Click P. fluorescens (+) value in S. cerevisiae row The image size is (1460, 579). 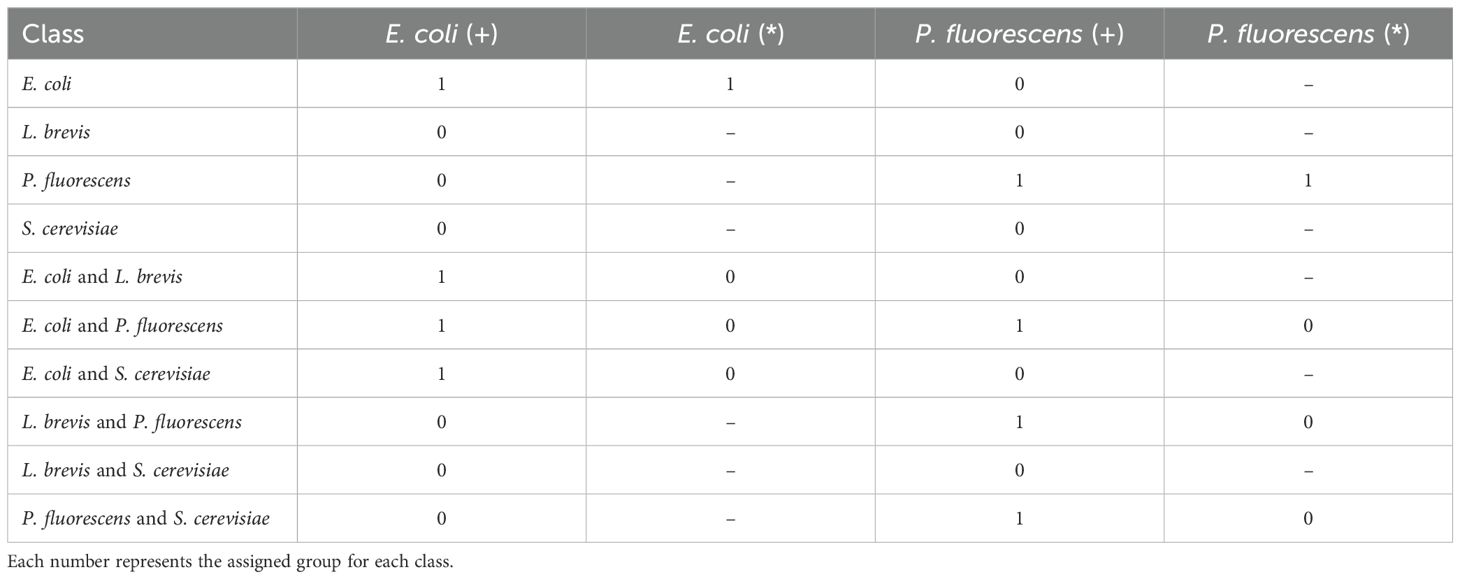click(1019, 229)
